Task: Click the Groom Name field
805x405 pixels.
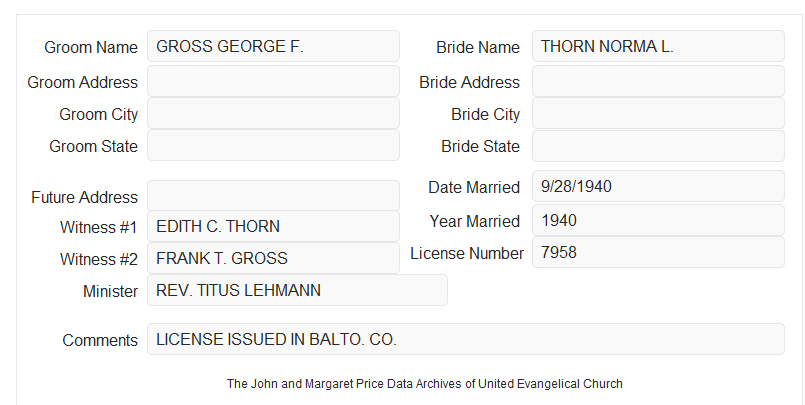Action: point(273,46)
